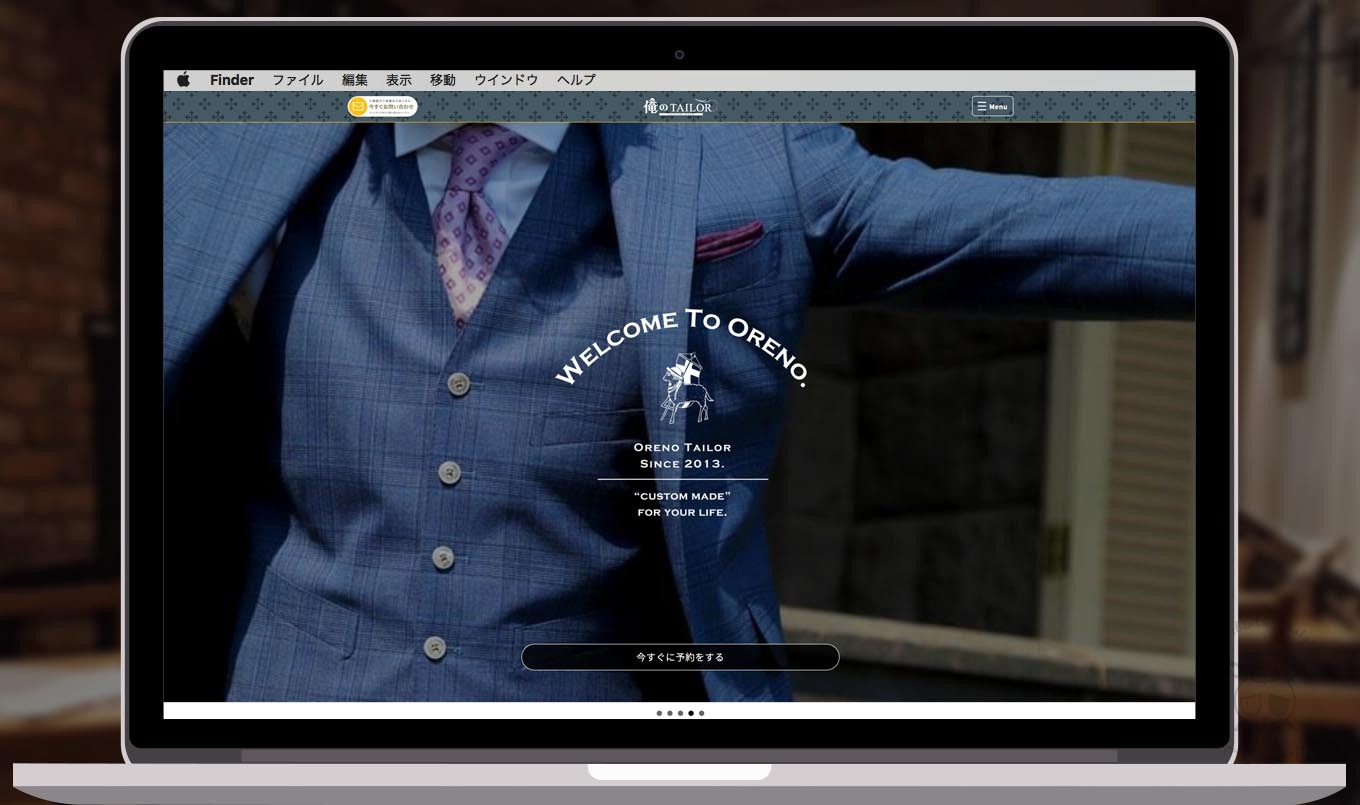Click the 今すぐに予約をする button
This screenshot has width=1360, height=805.
680,657
